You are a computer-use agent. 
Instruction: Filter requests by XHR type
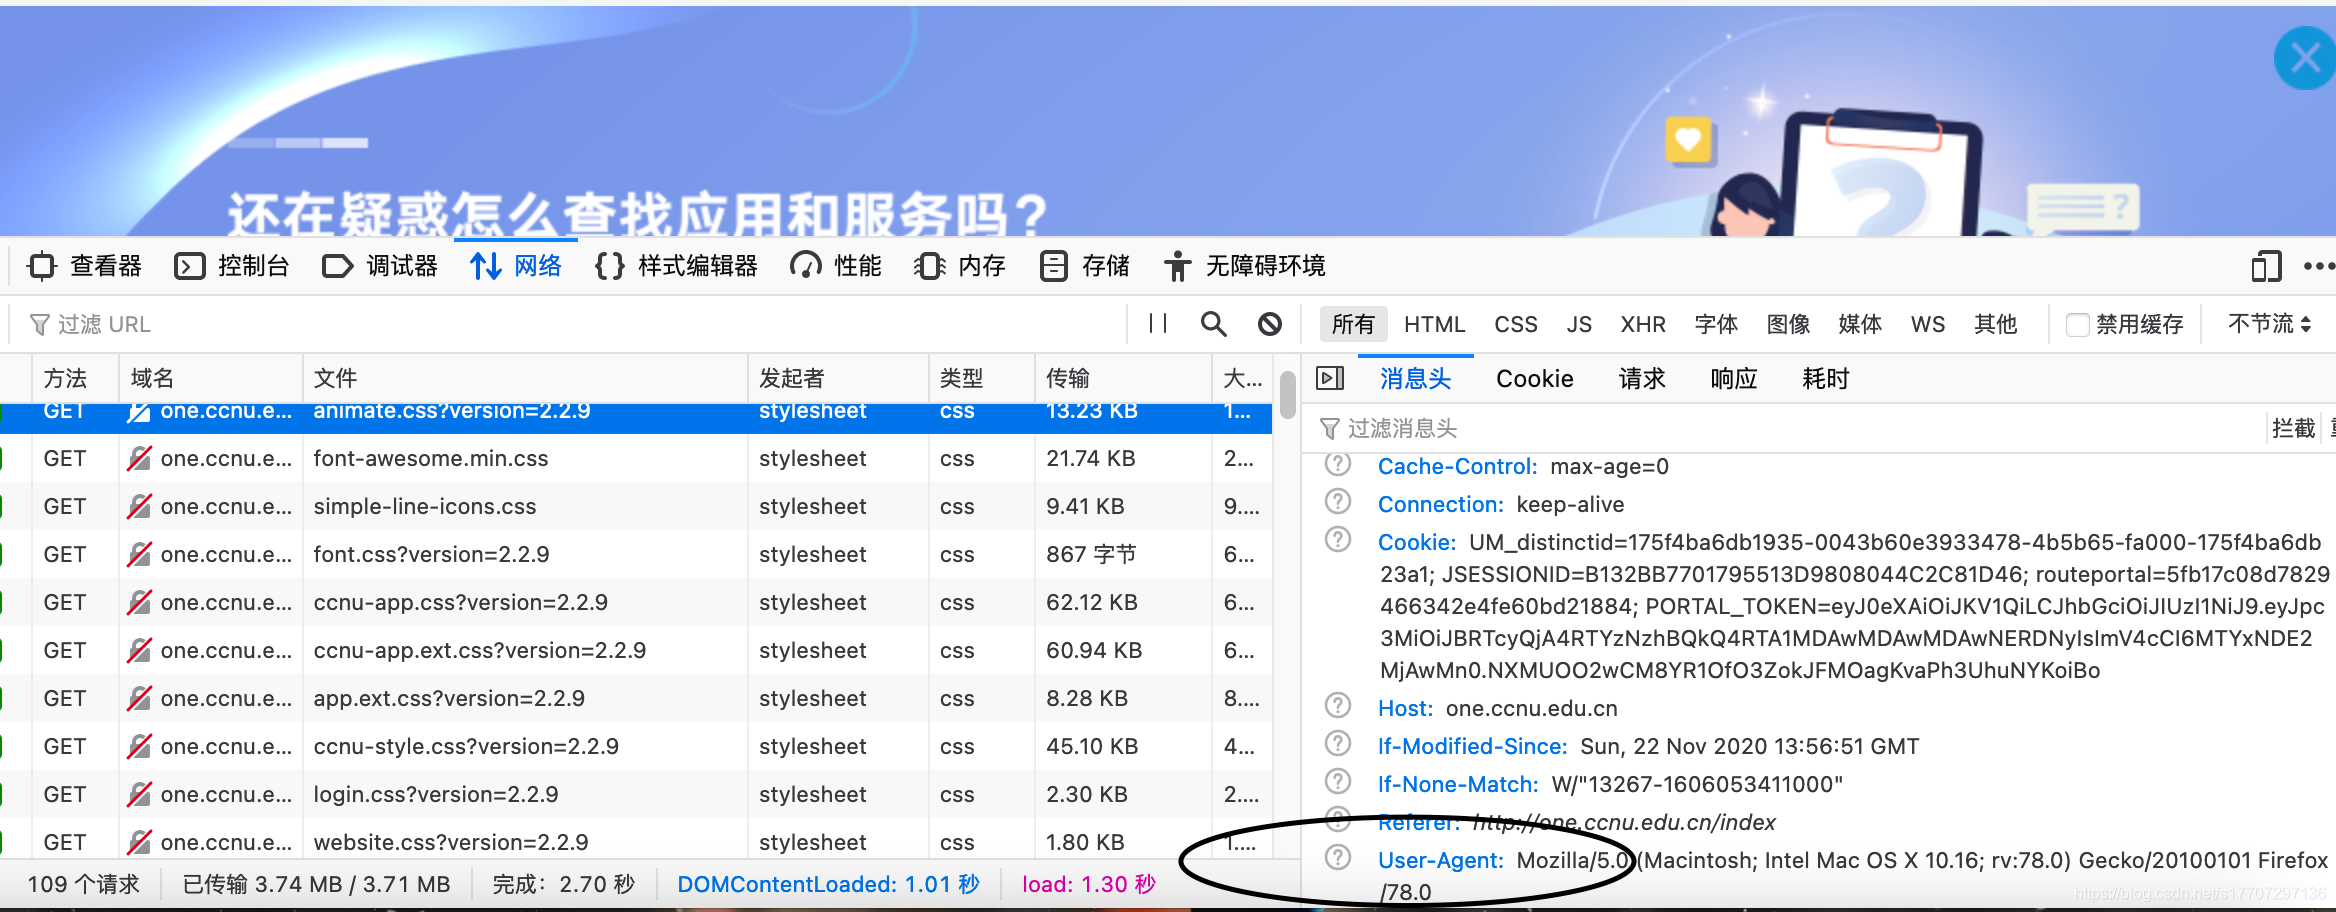point(1643,324)
